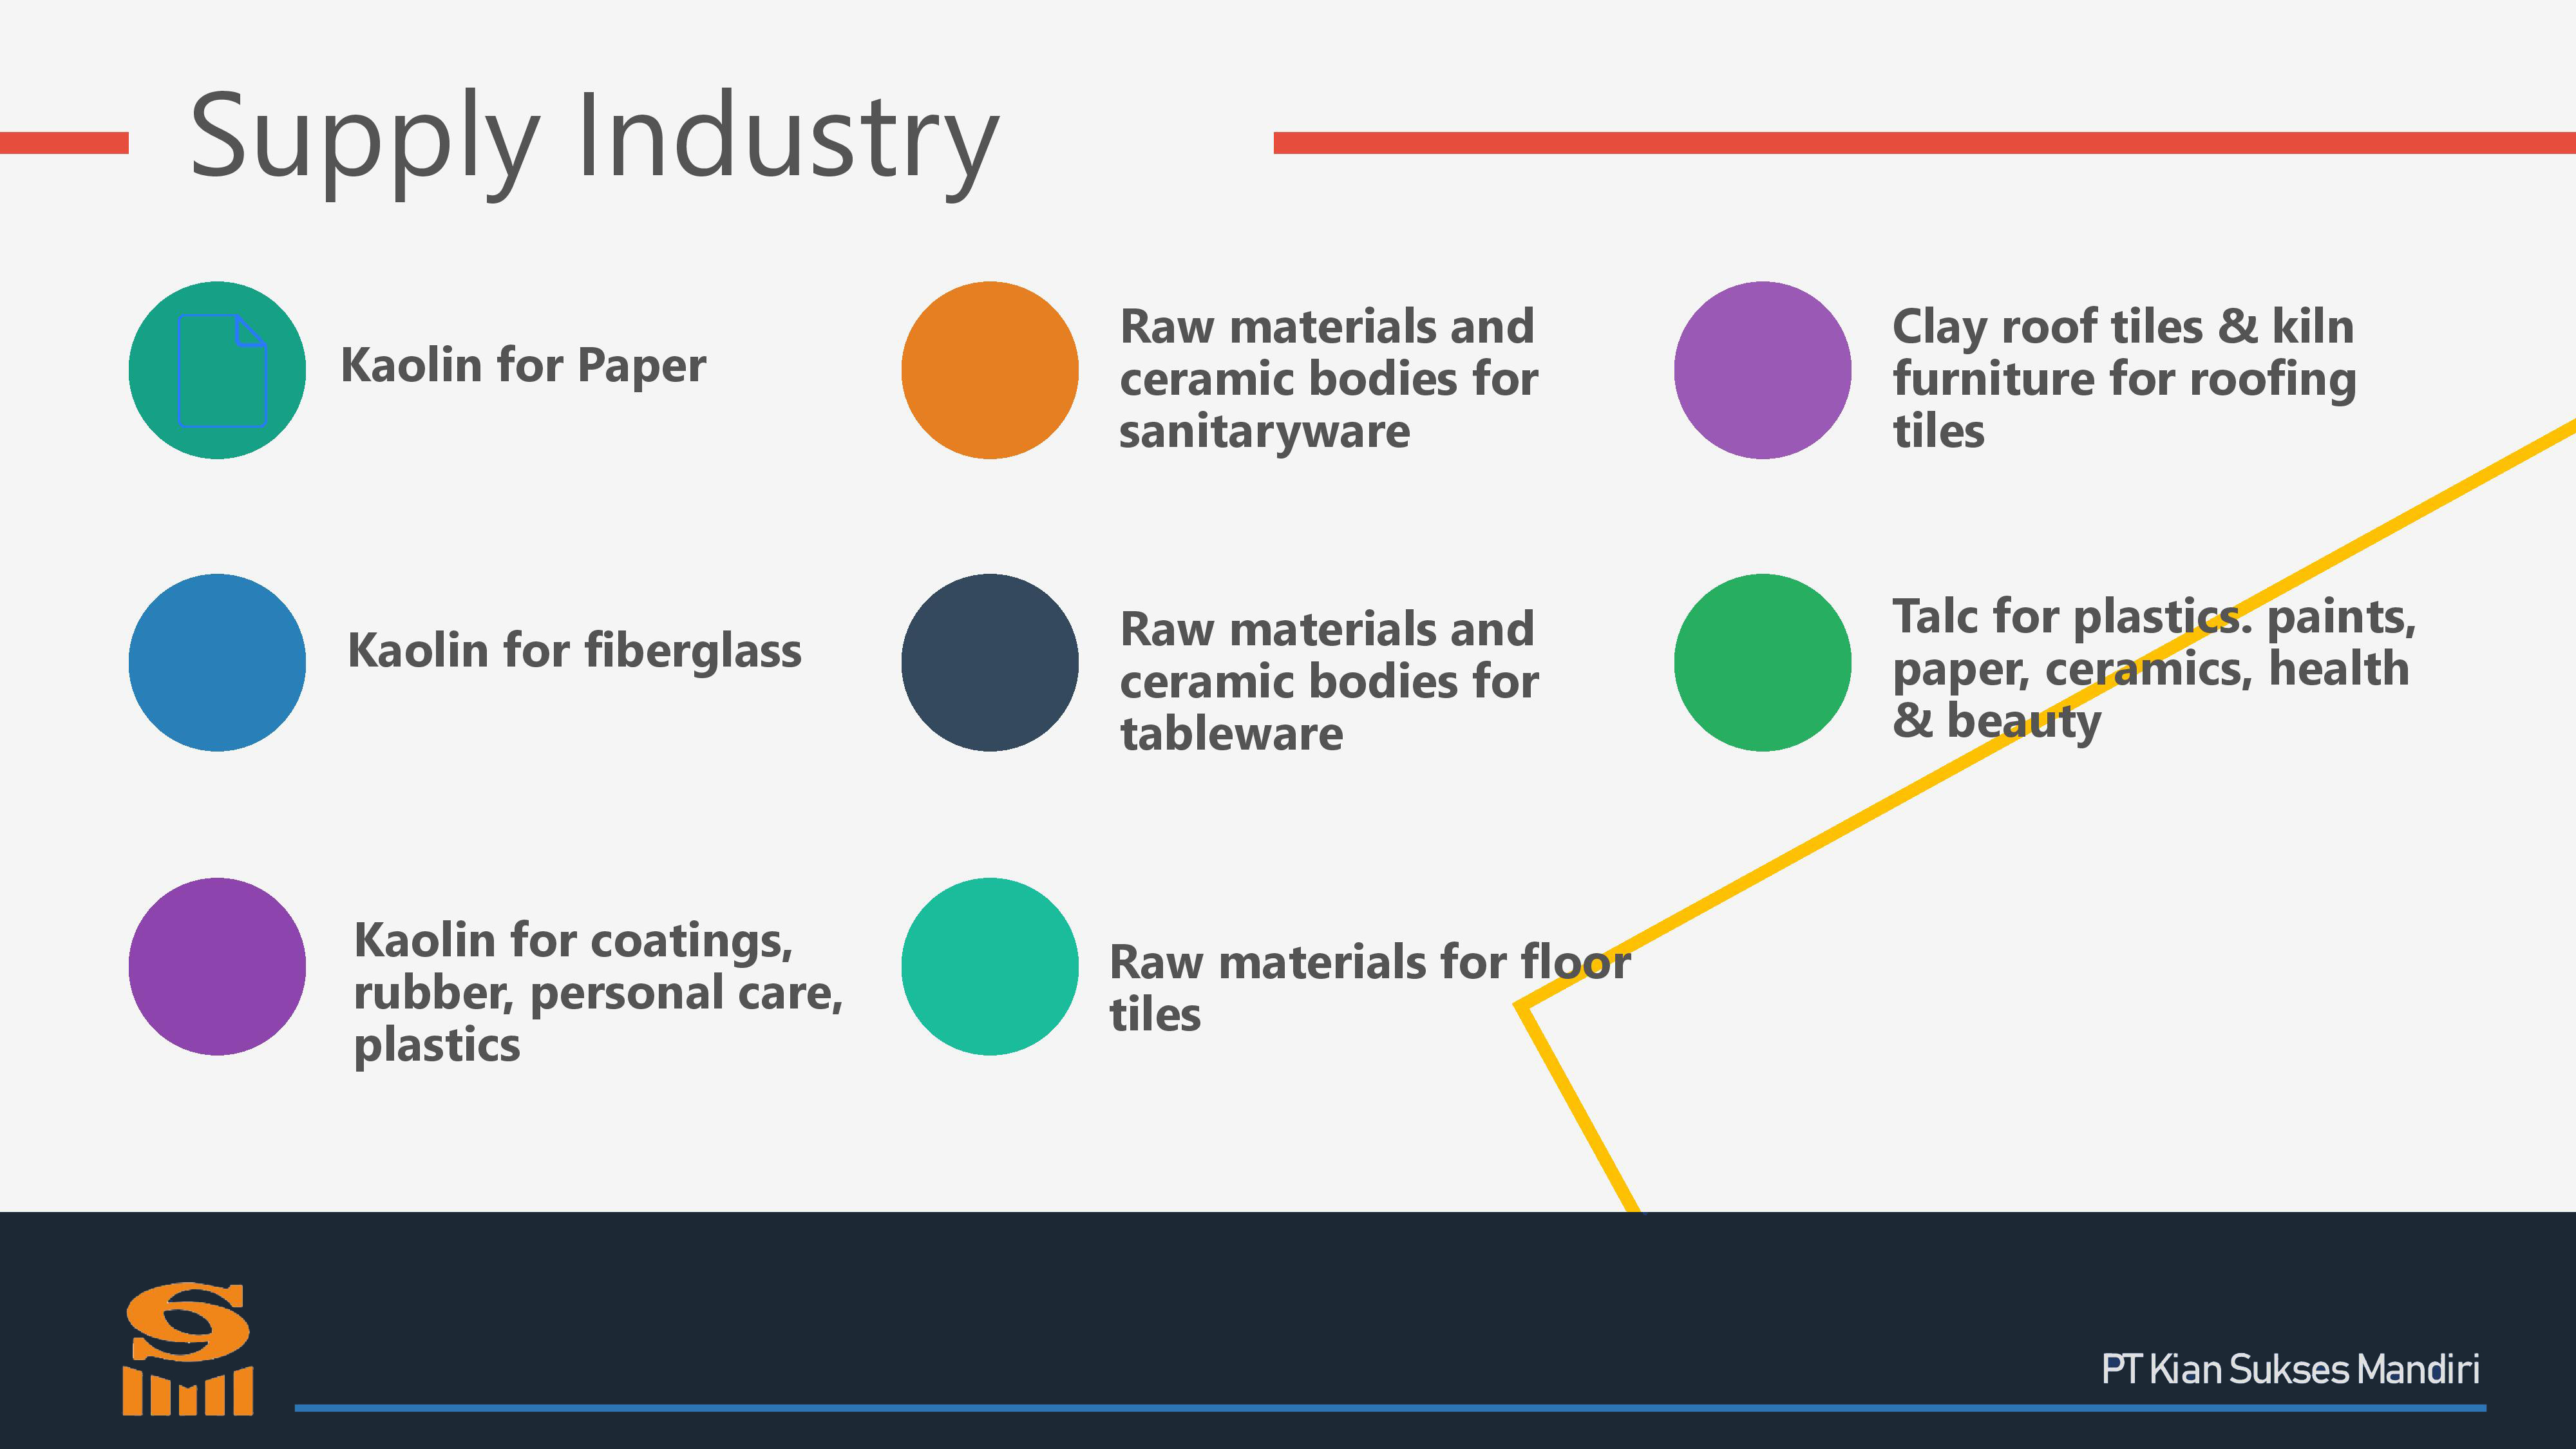This screenshot has width=2576, height=1449.
Task: Click the paper document icon
Action: [222, 370]
